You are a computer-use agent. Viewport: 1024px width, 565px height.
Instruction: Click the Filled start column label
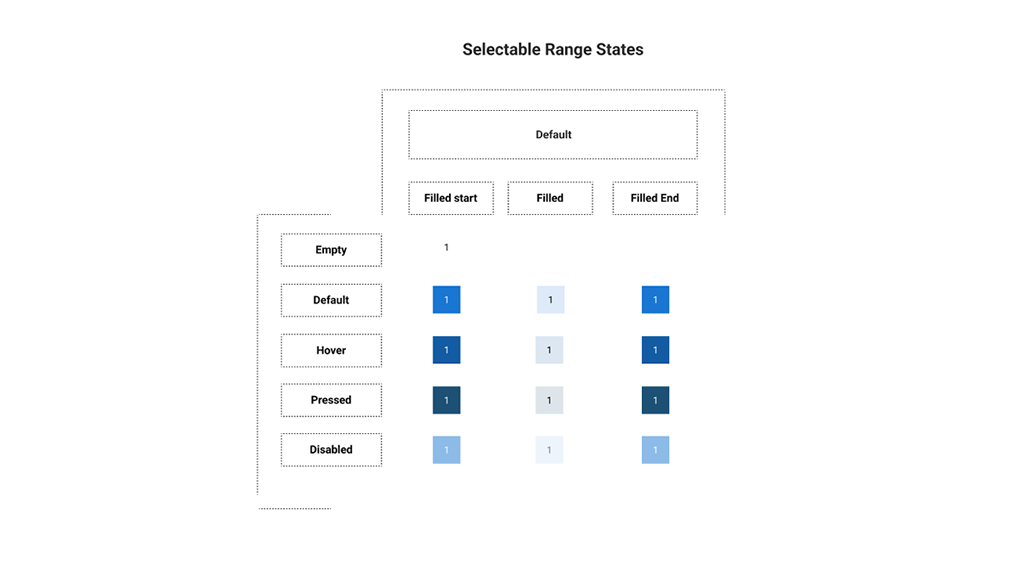point(450,198)
